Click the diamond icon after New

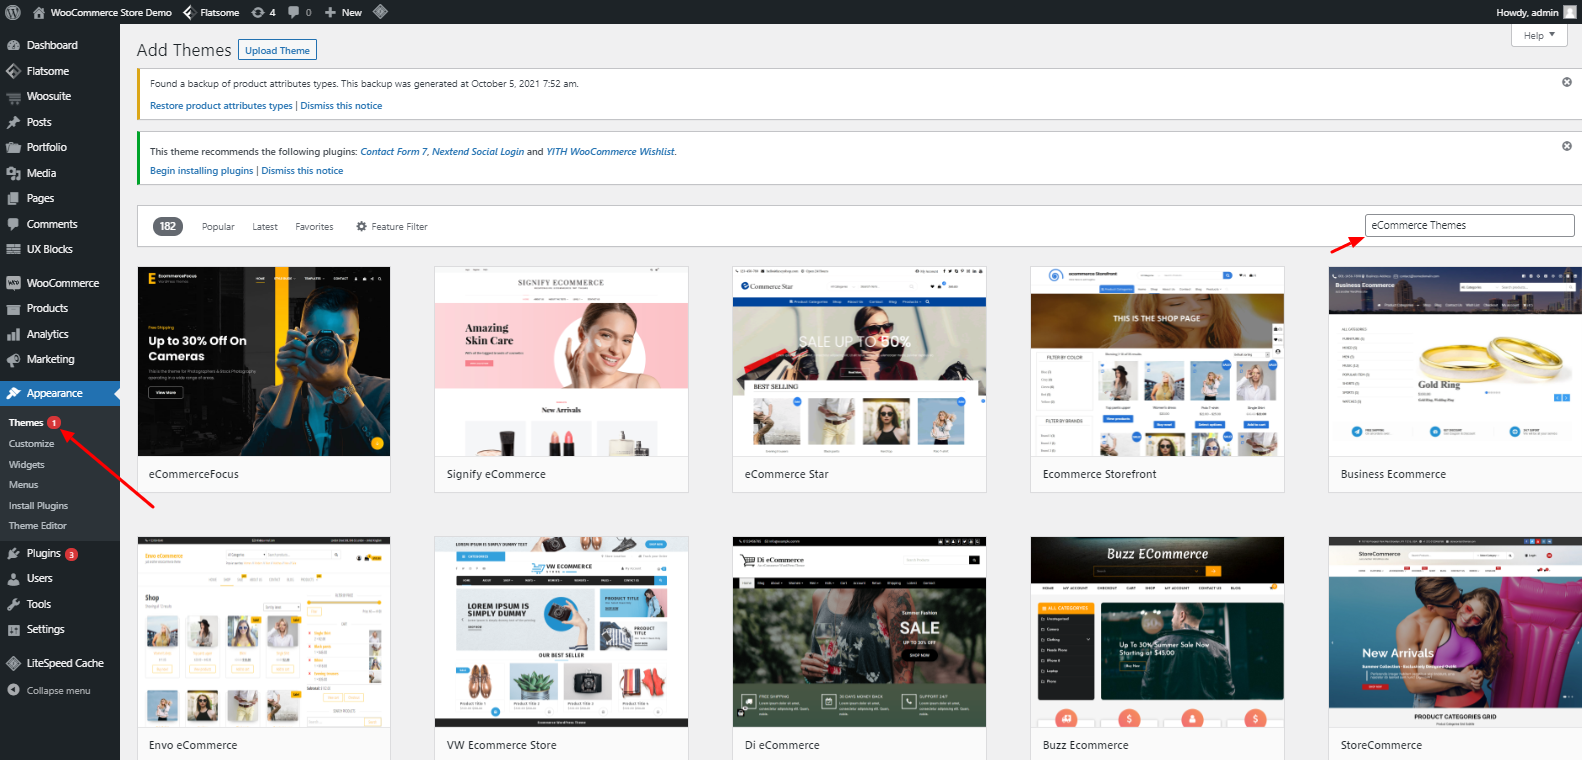tap(380, 12)
